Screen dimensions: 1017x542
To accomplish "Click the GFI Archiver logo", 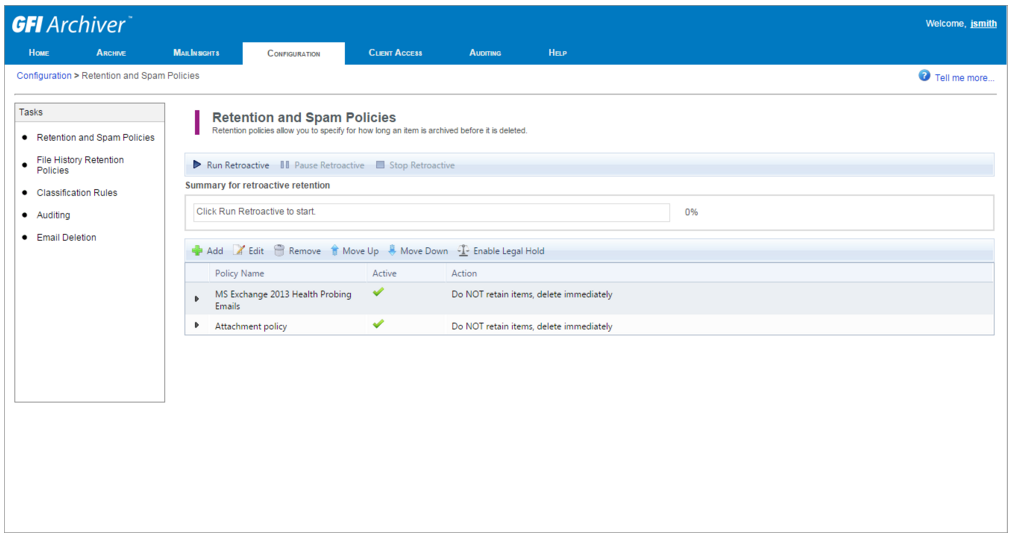I will (x=70, y=25).
